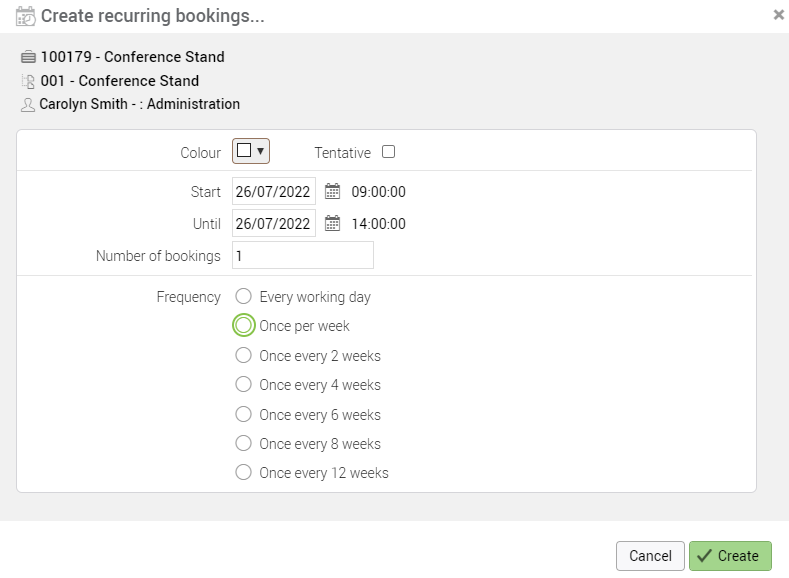Expand the Colour dropdown arrow
The height and width of the screenshot is (578, 789).
[261, 151]
